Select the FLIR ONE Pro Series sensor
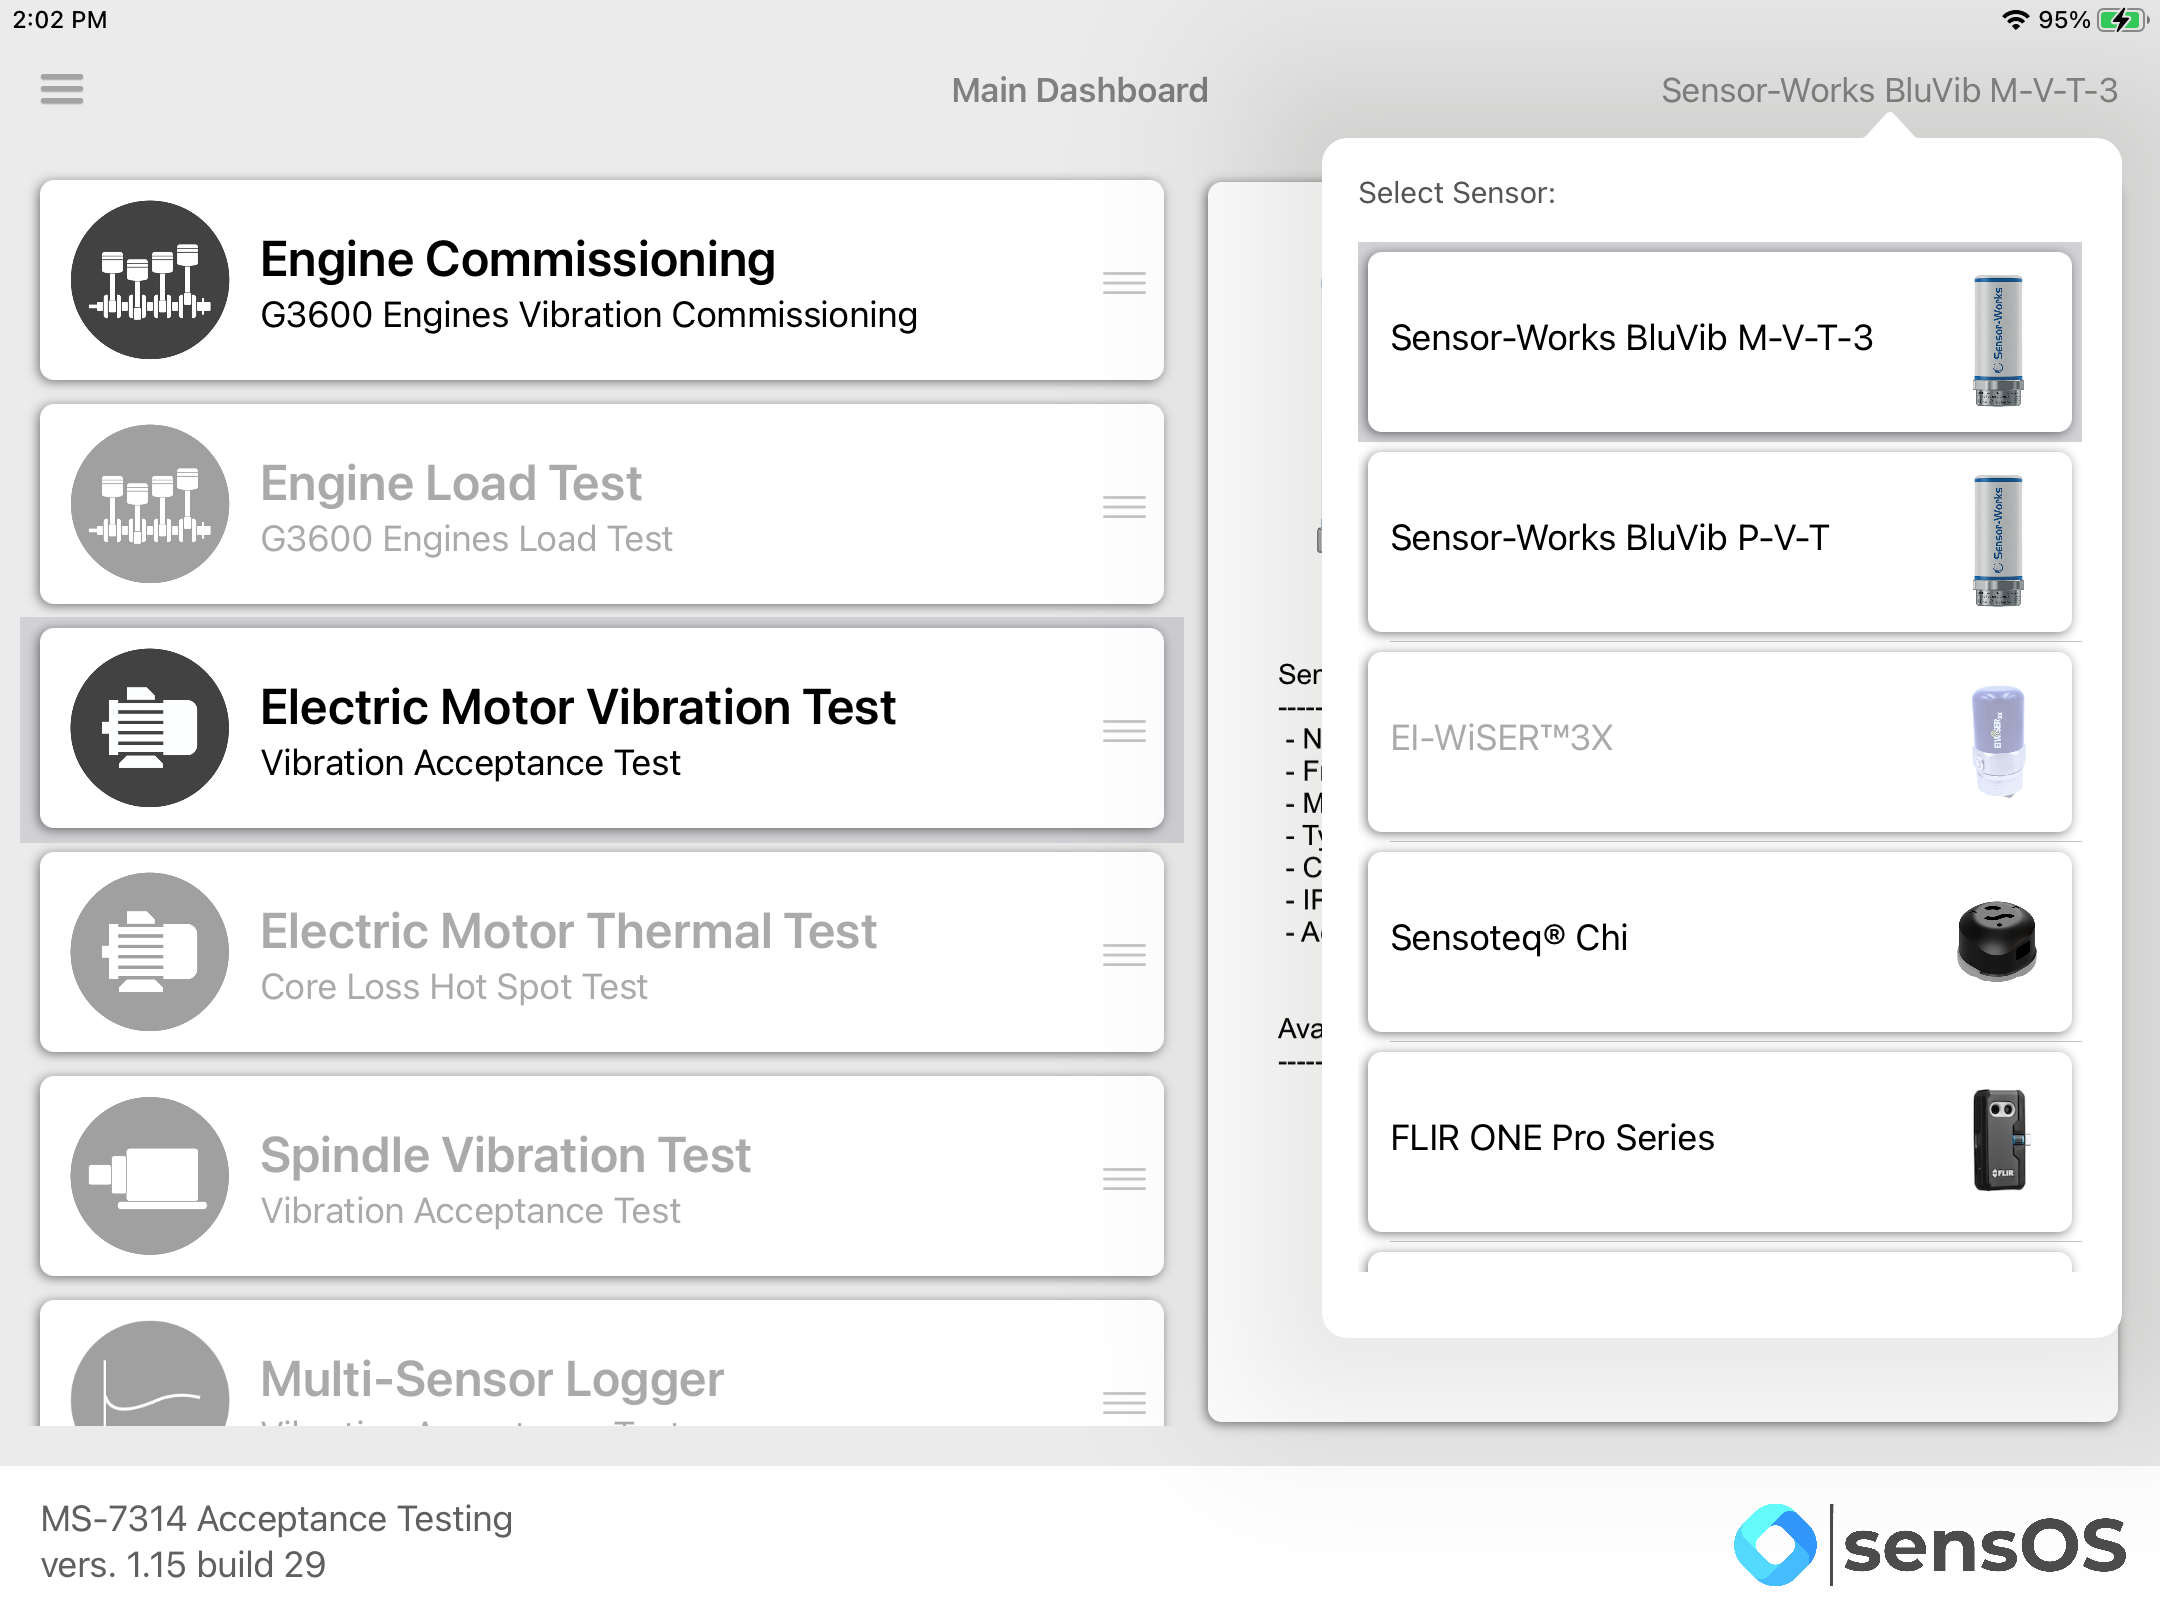Image resolution: width=2160 pixels, height=1620 pixels. point(1719,1142)
